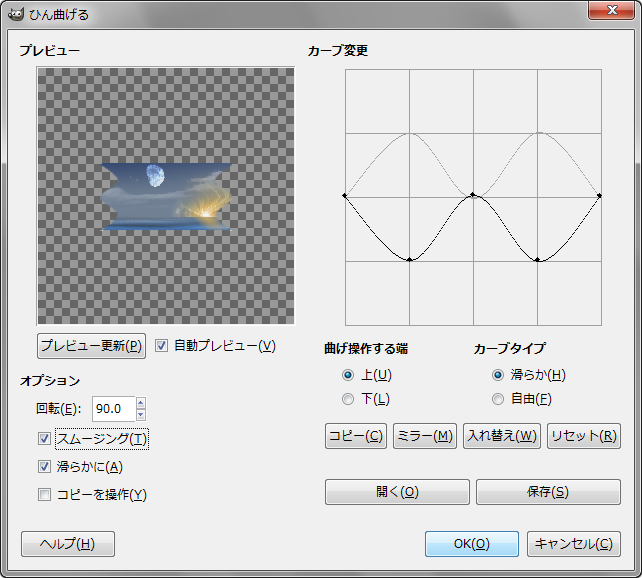Click the GIMP Wilber icon in title bar
Screen dimensions: 642x578
[16, 14]
